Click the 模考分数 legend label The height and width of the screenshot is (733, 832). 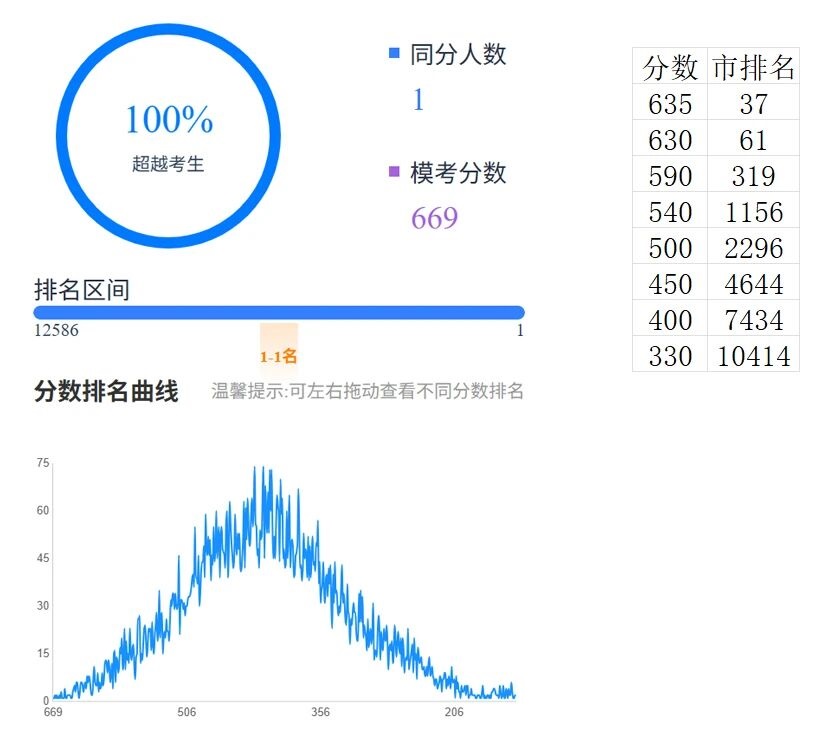tap(458, 173)
